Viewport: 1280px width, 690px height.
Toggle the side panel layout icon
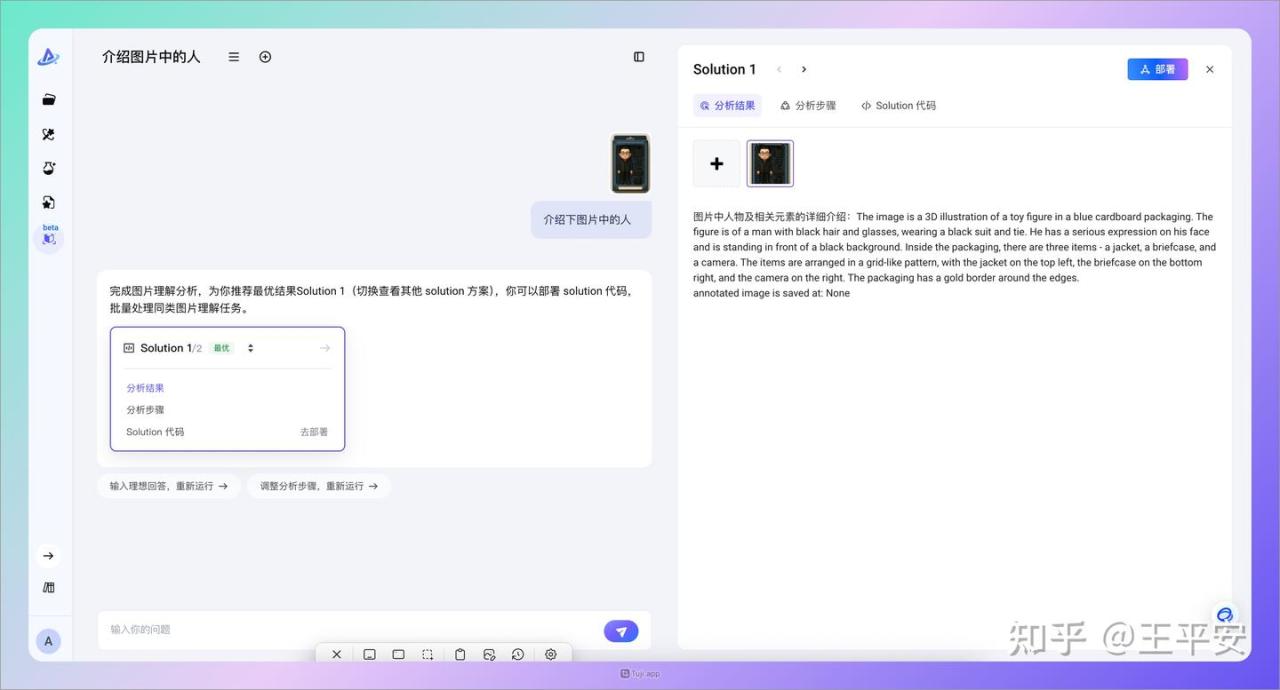click(x=639, y=57)
